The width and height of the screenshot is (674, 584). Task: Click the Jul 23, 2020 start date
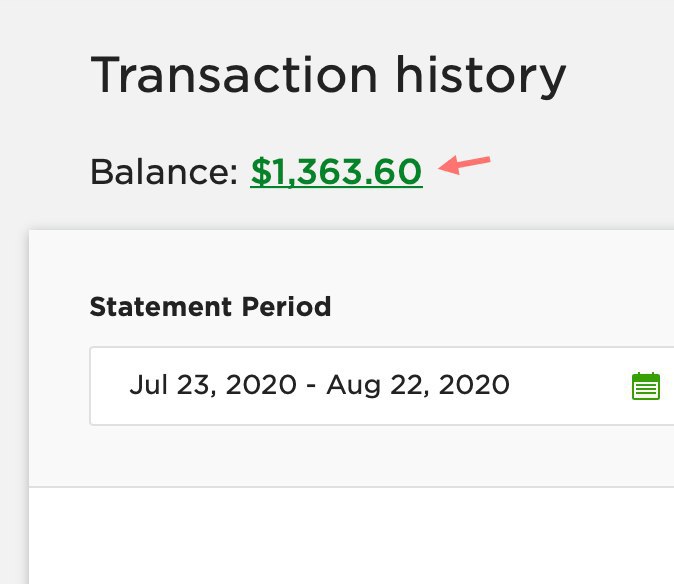click(213, 385)
